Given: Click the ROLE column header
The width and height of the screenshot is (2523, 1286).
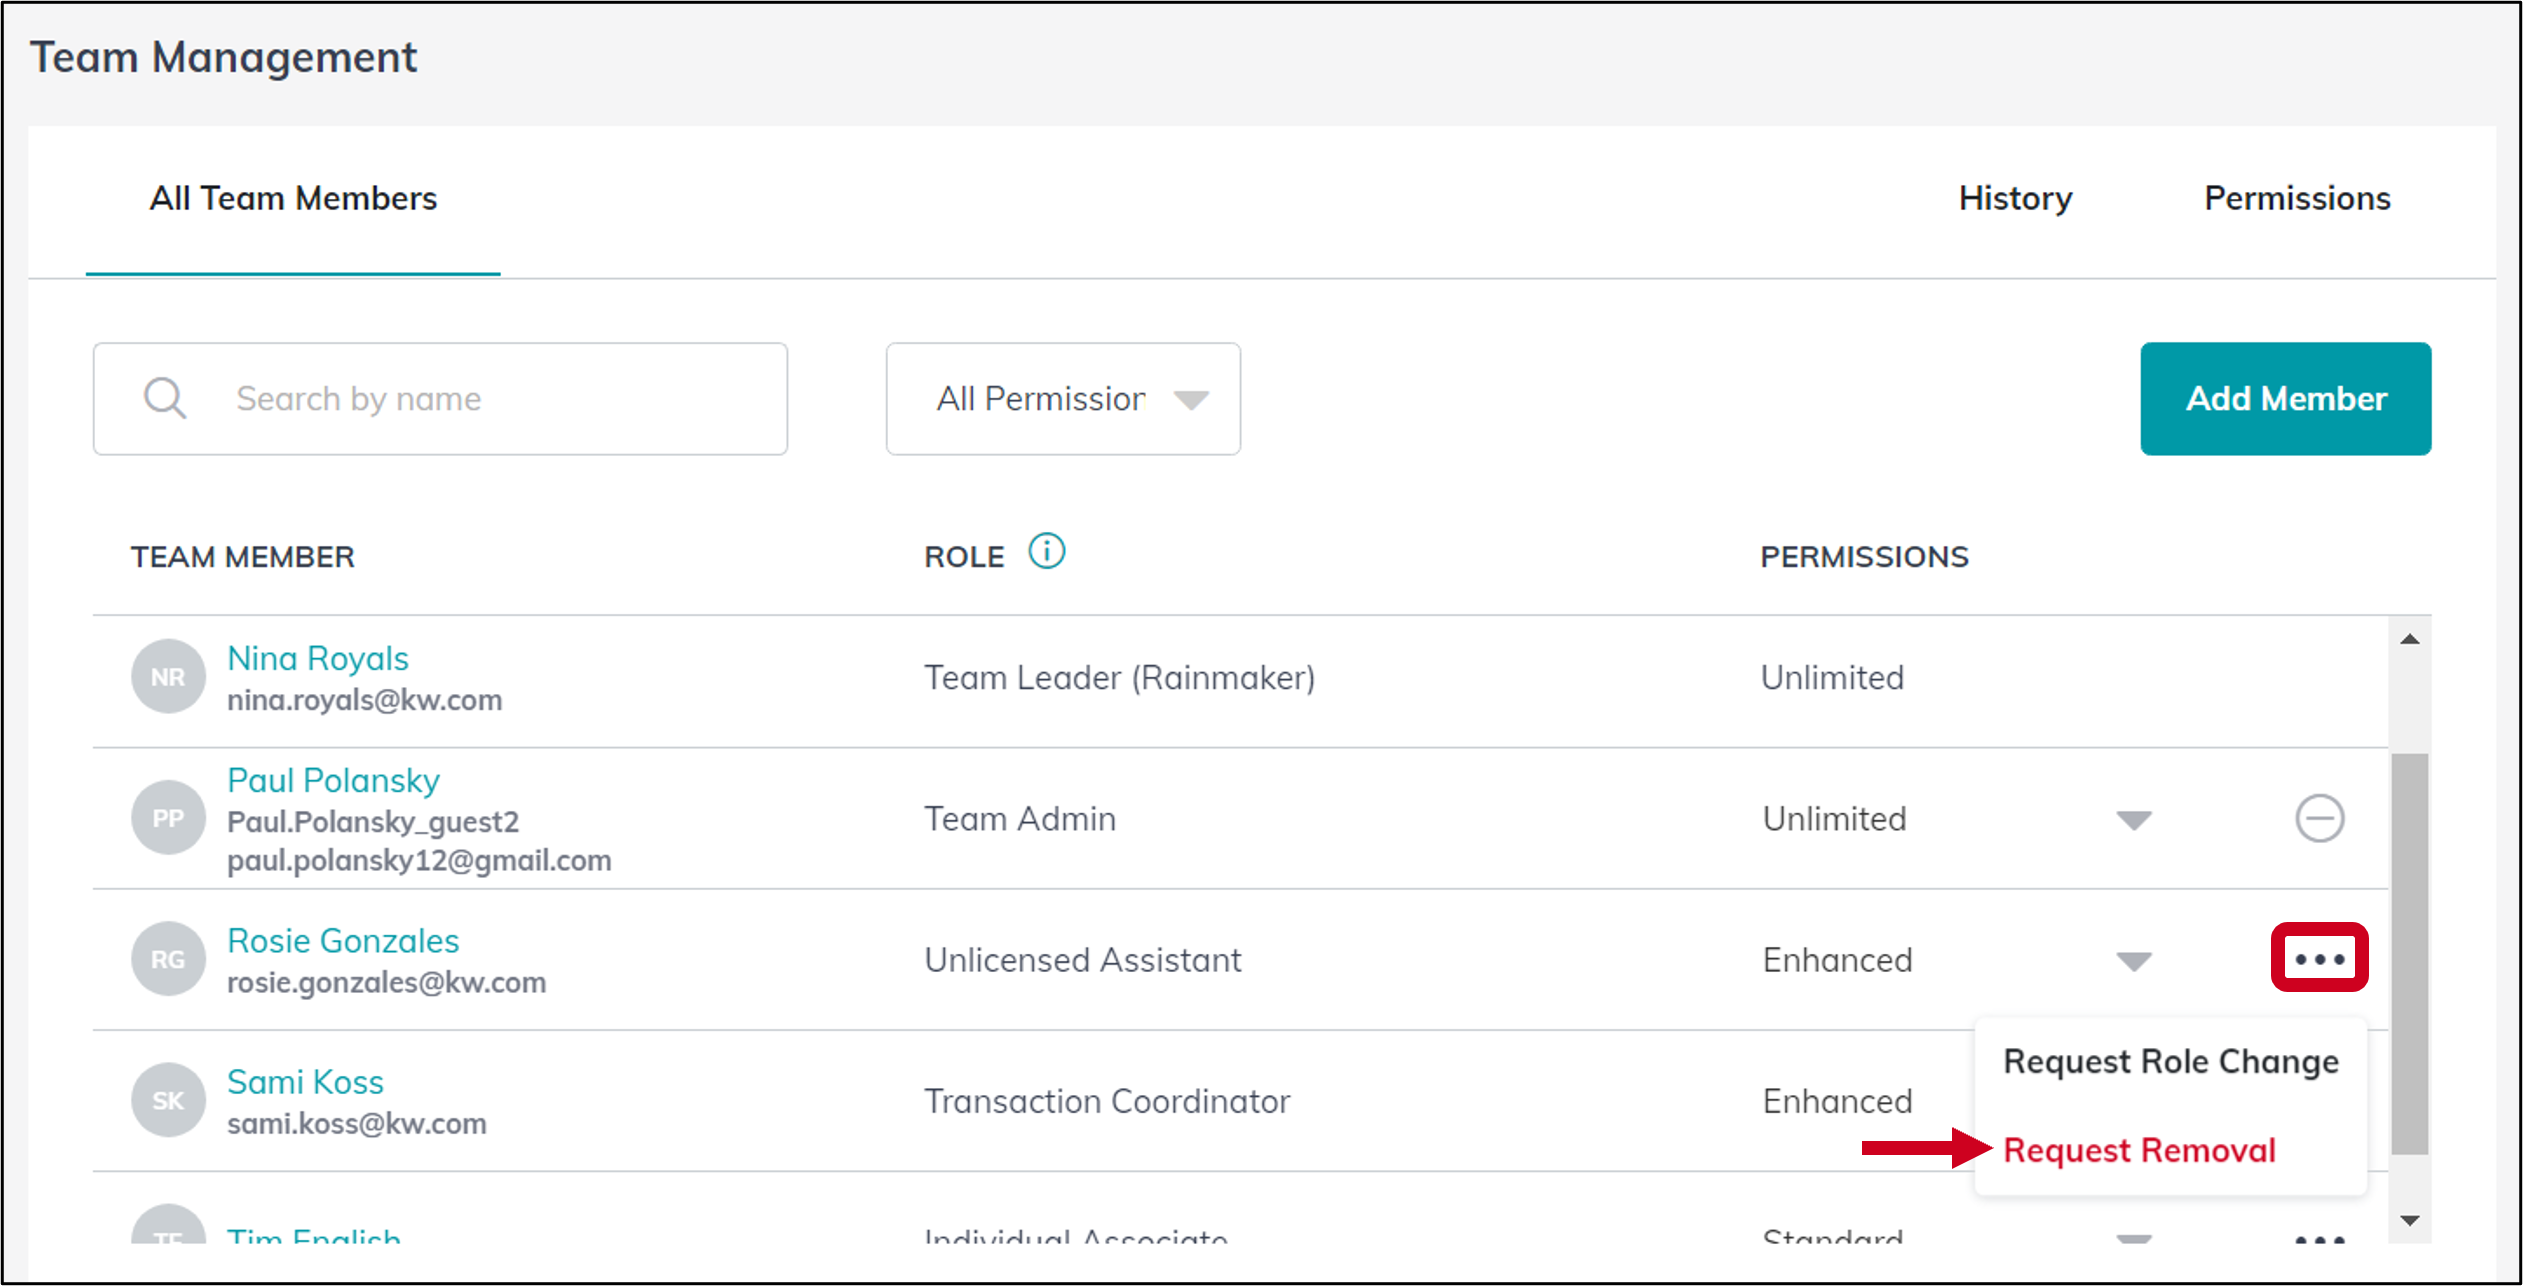Looking at the screenshot, I should pos(964,557).
